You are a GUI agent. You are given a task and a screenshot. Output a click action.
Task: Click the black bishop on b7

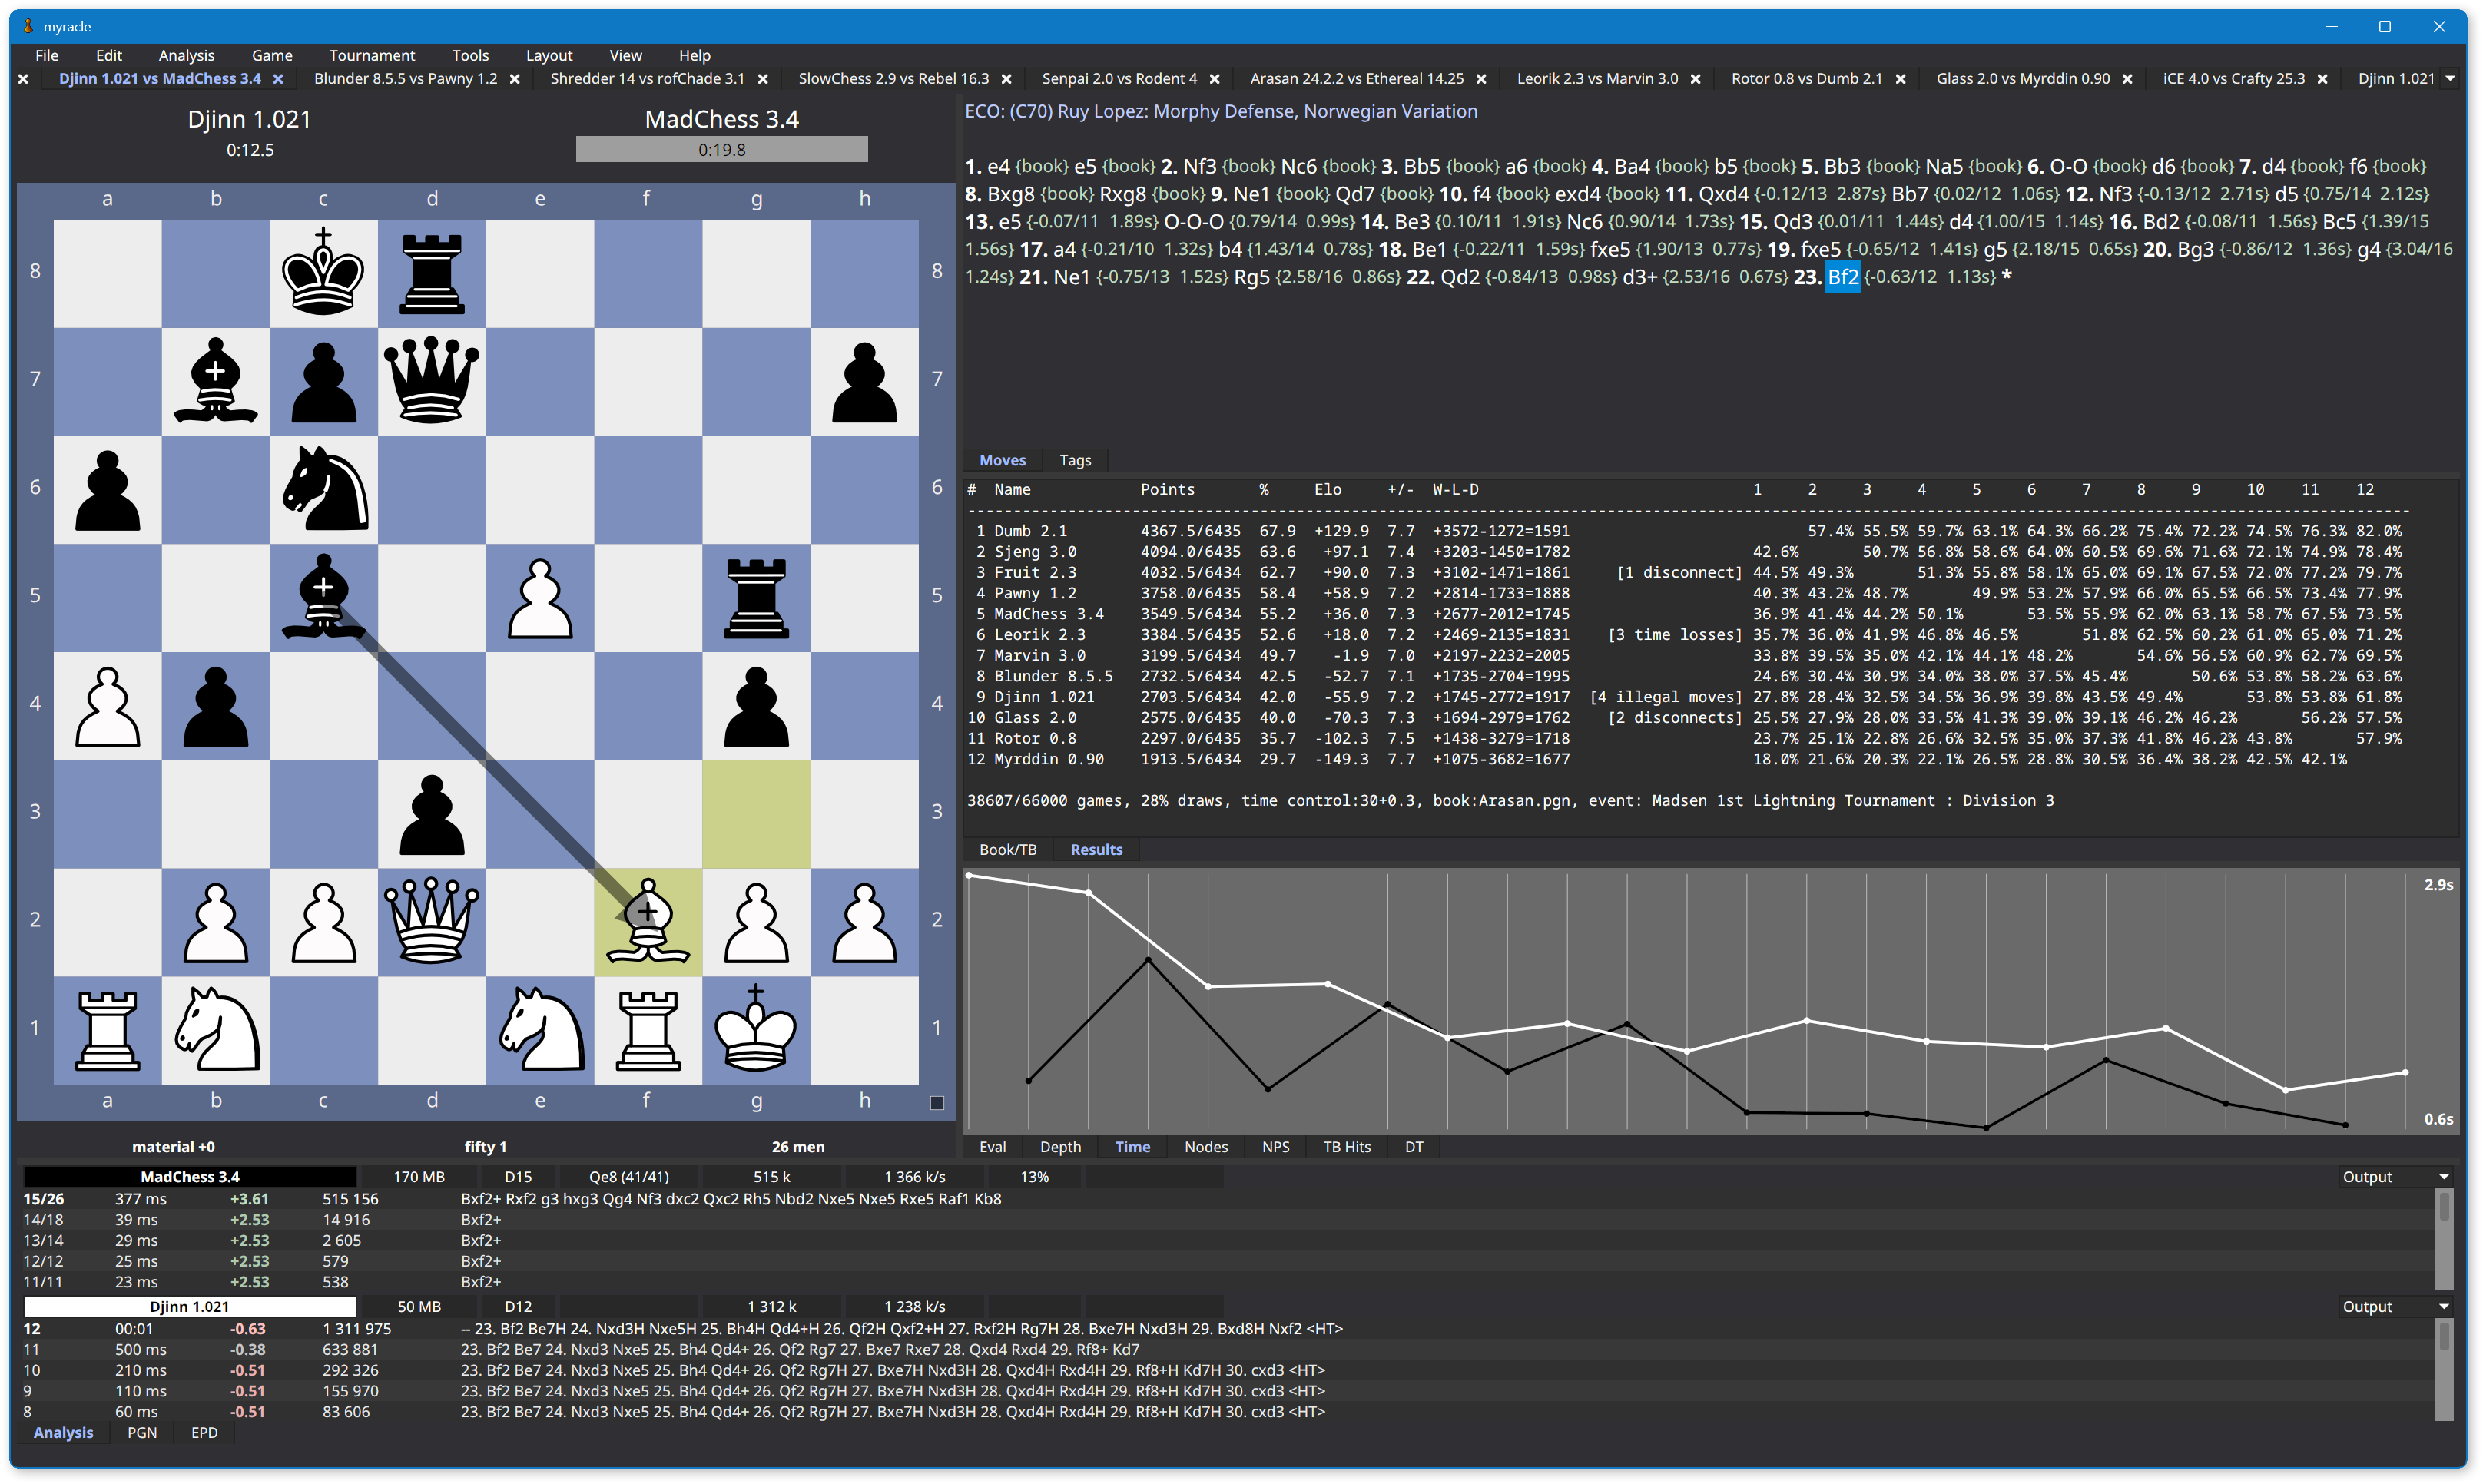215,381
